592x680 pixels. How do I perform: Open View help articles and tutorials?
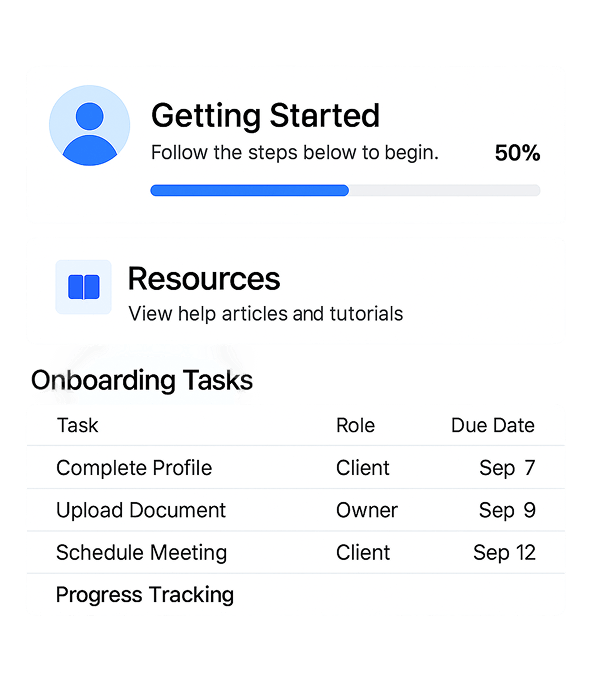(265, 314)
